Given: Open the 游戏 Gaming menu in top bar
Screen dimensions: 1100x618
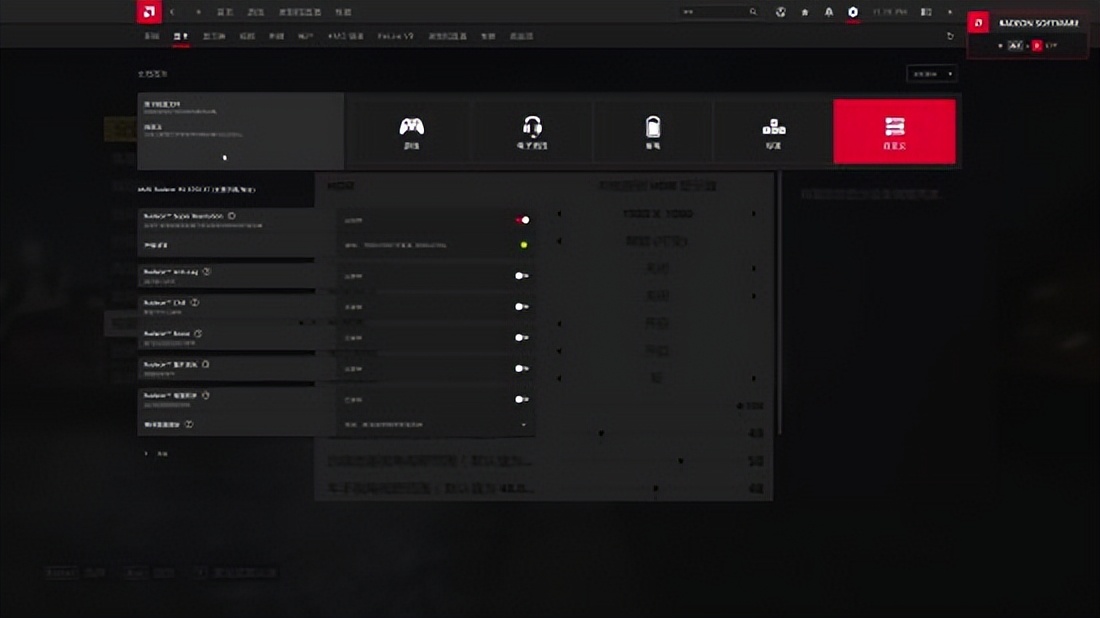Looking at the screenshot, I should (x=255, y=12).
